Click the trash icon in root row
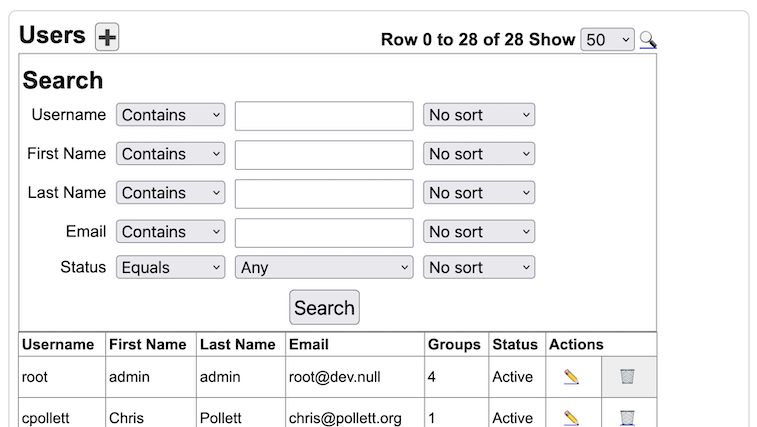 point(628,376)
